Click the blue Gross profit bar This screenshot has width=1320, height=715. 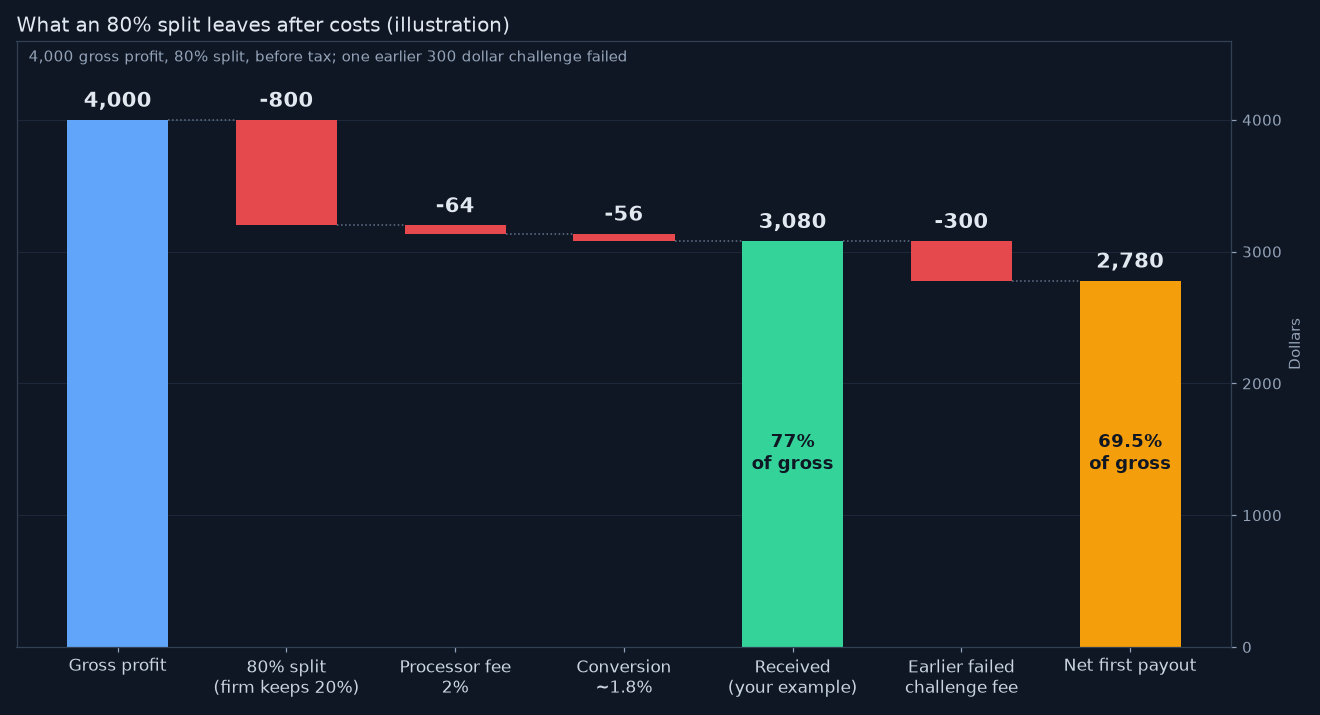click(x=117, y=383)
